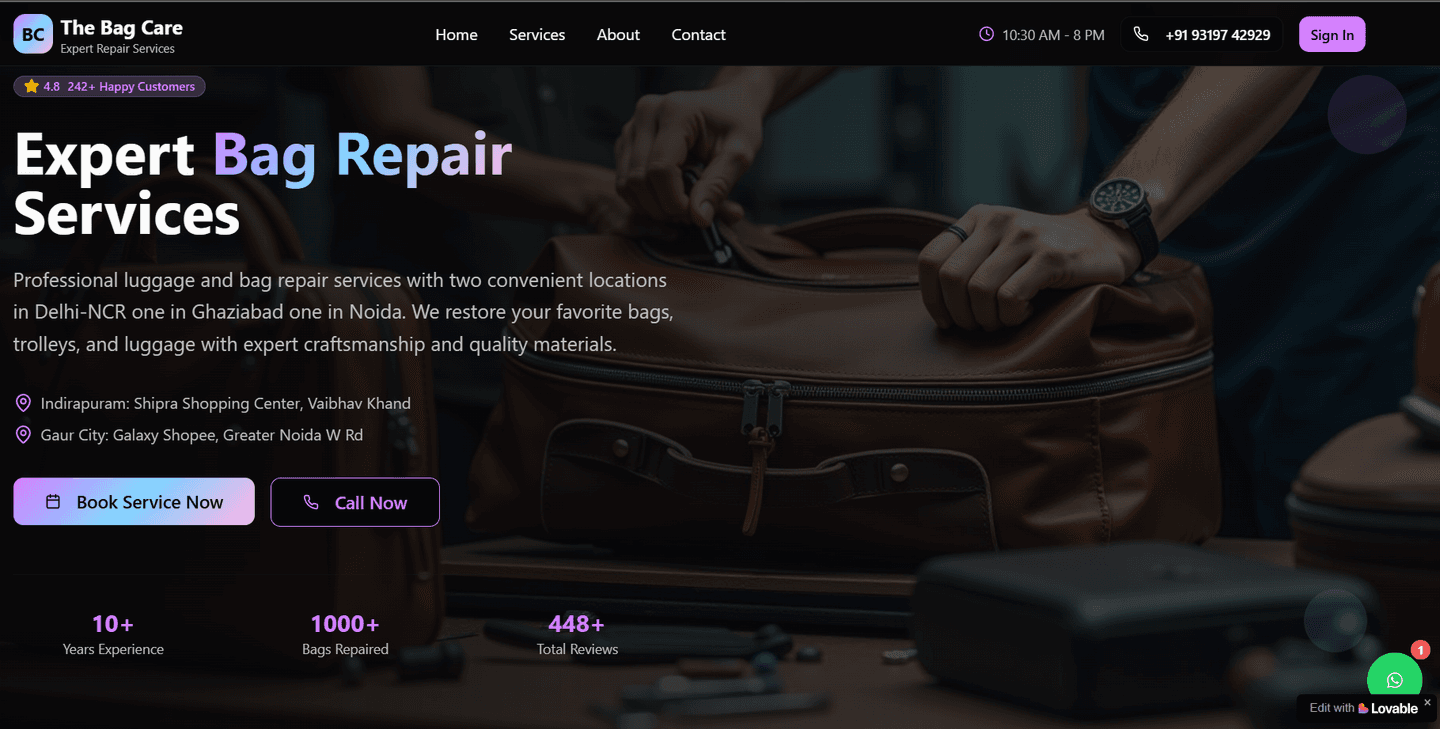This screenshot has height=729, width=1440.
Task: Click The Bag Care site title
Action: click(121, 27)
